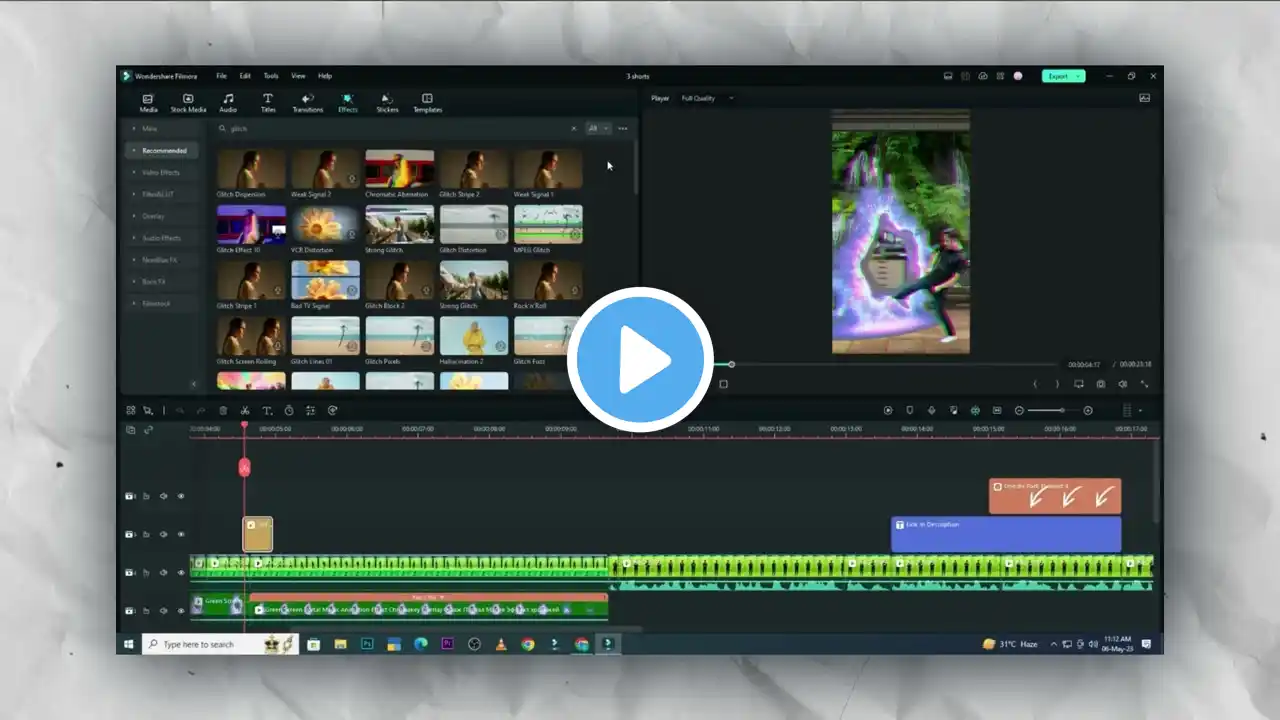The height and width of the screenshot is (720, 1280).
Task: Toggle the lock on the second timeline track
Action: coord(146,535)
